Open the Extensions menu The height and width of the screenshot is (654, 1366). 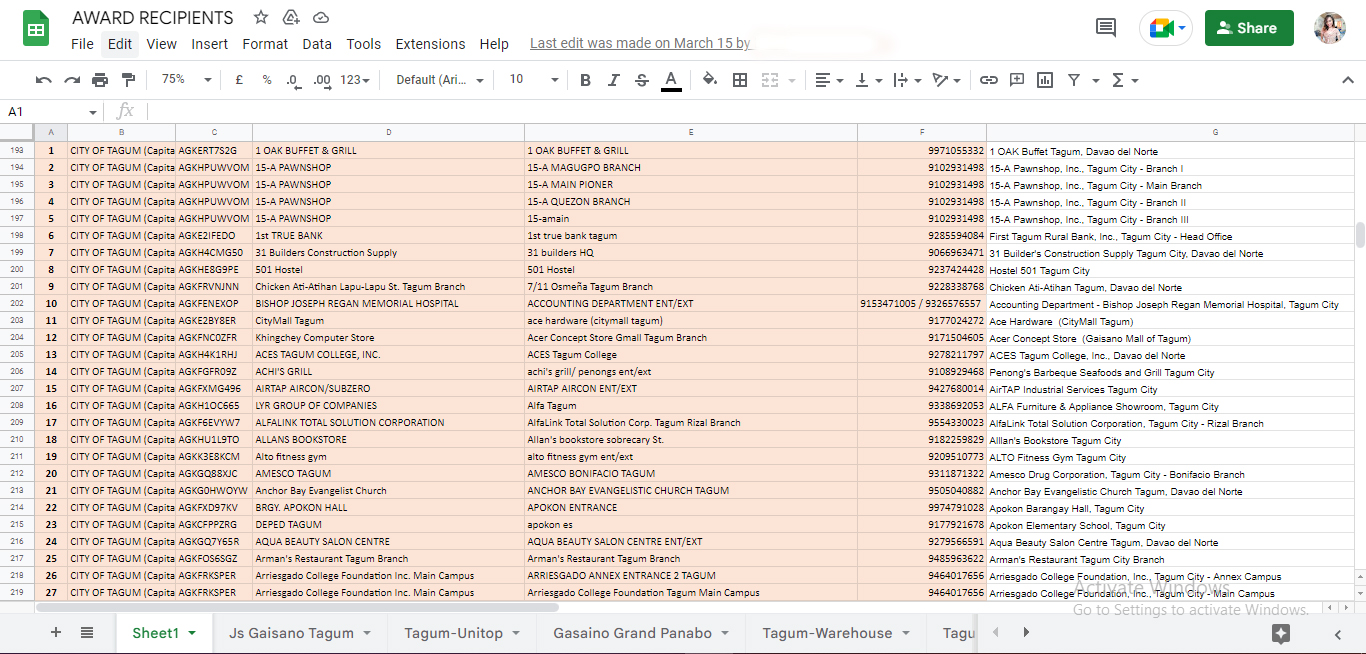(430, 44)
